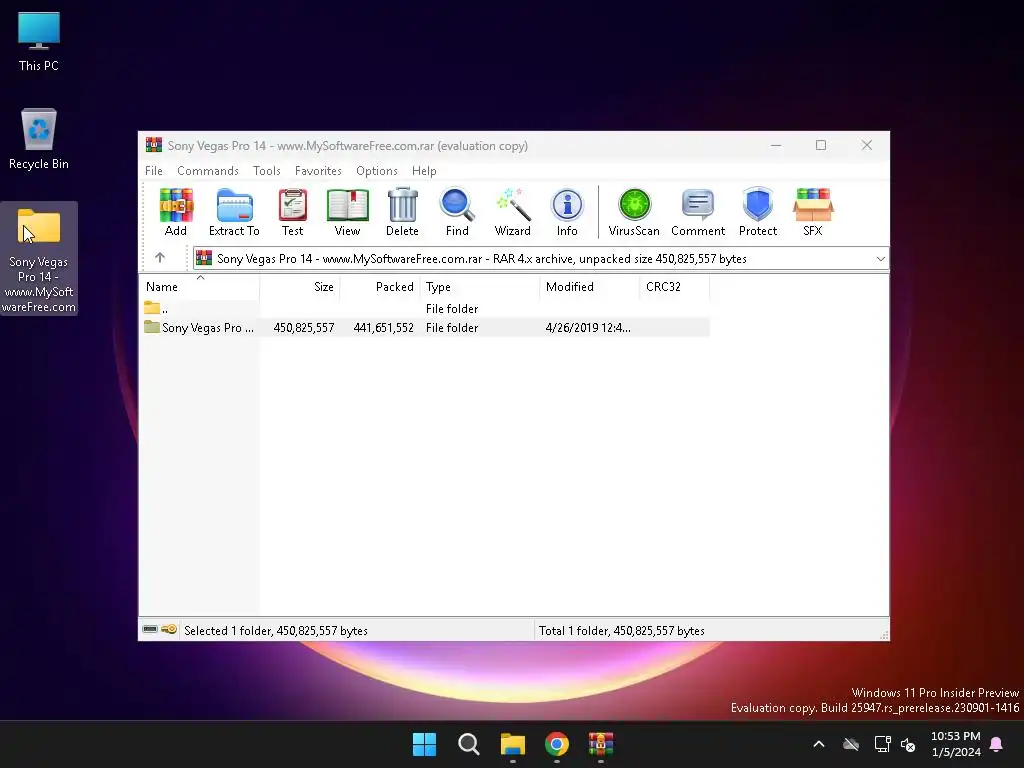Screen dimensions: 1024x768
Task: Sort by Modified column header
Action: pos(590,287)
